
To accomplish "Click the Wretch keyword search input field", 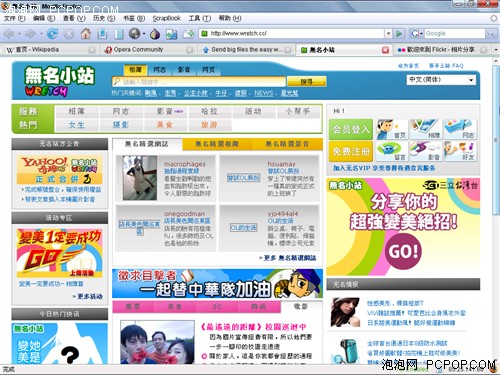I will click(199, 82).
